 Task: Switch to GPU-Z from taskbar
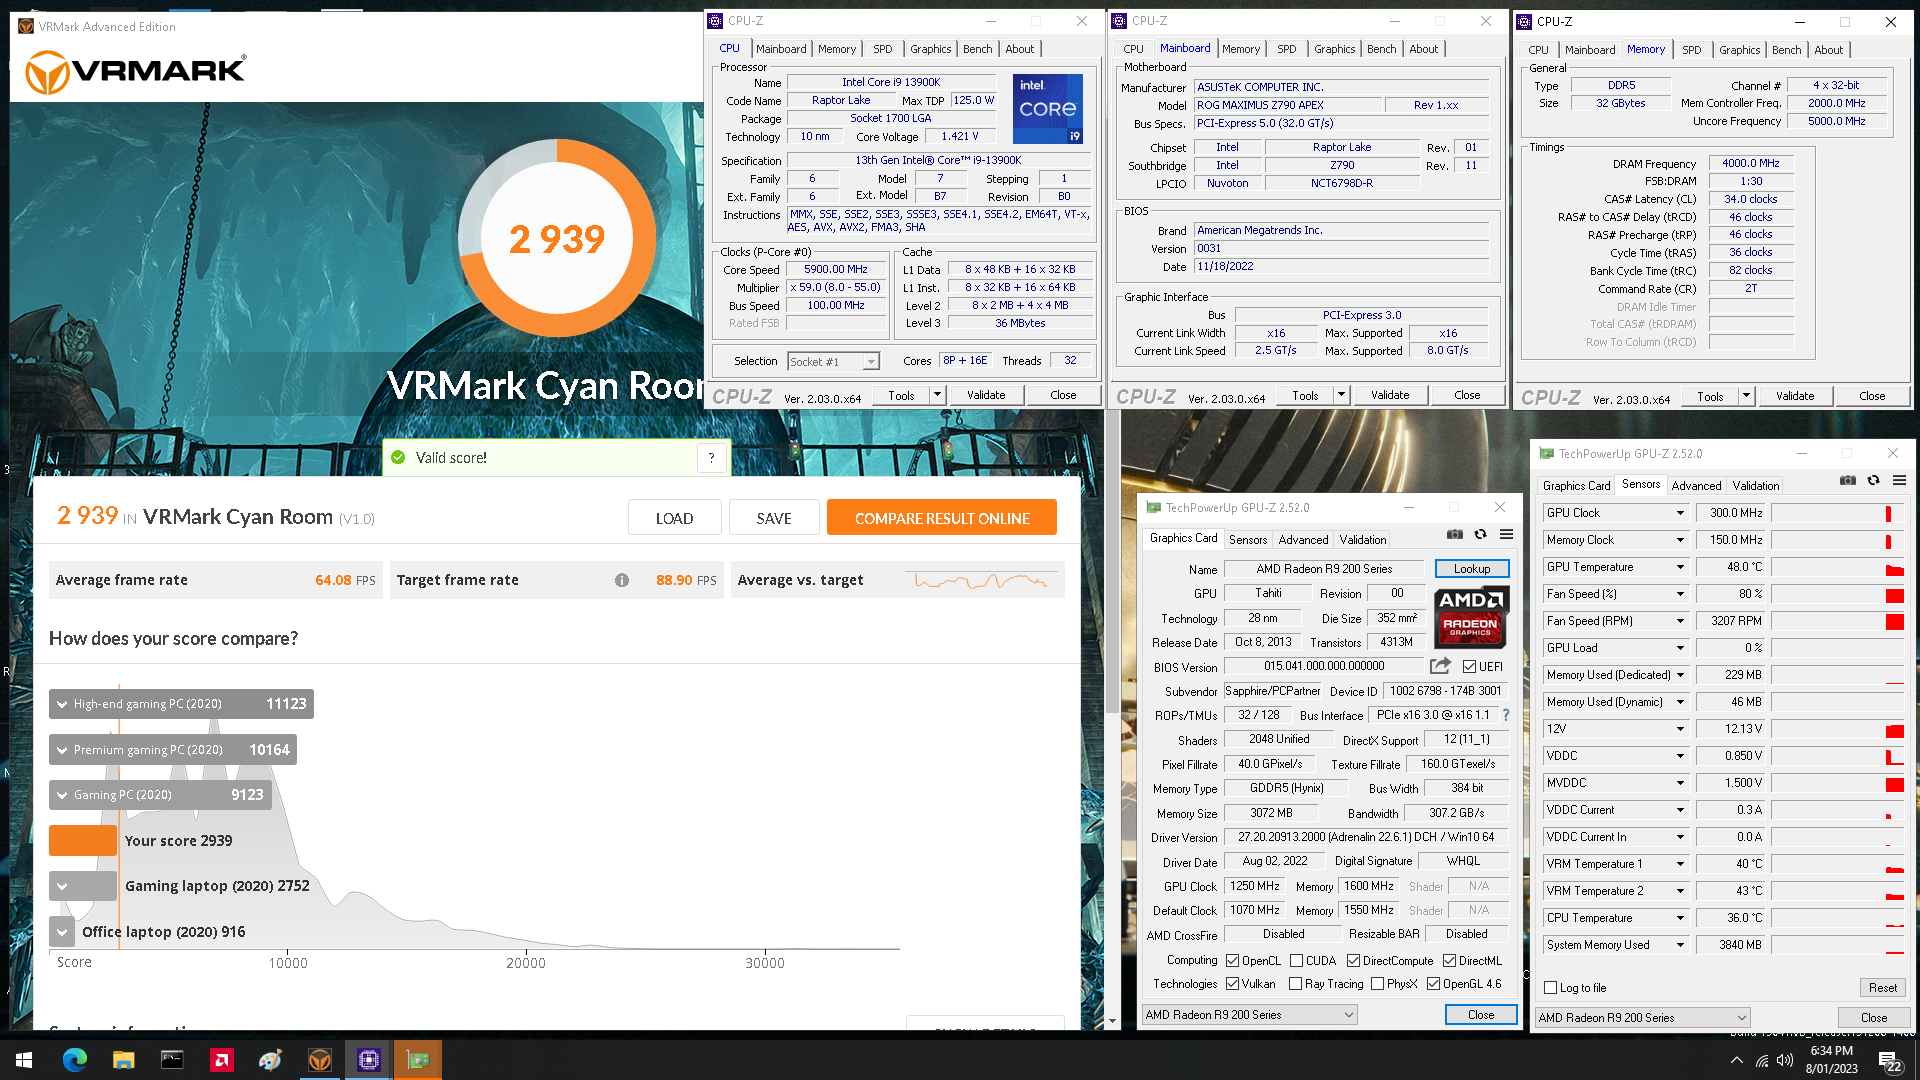point(417,1059)
